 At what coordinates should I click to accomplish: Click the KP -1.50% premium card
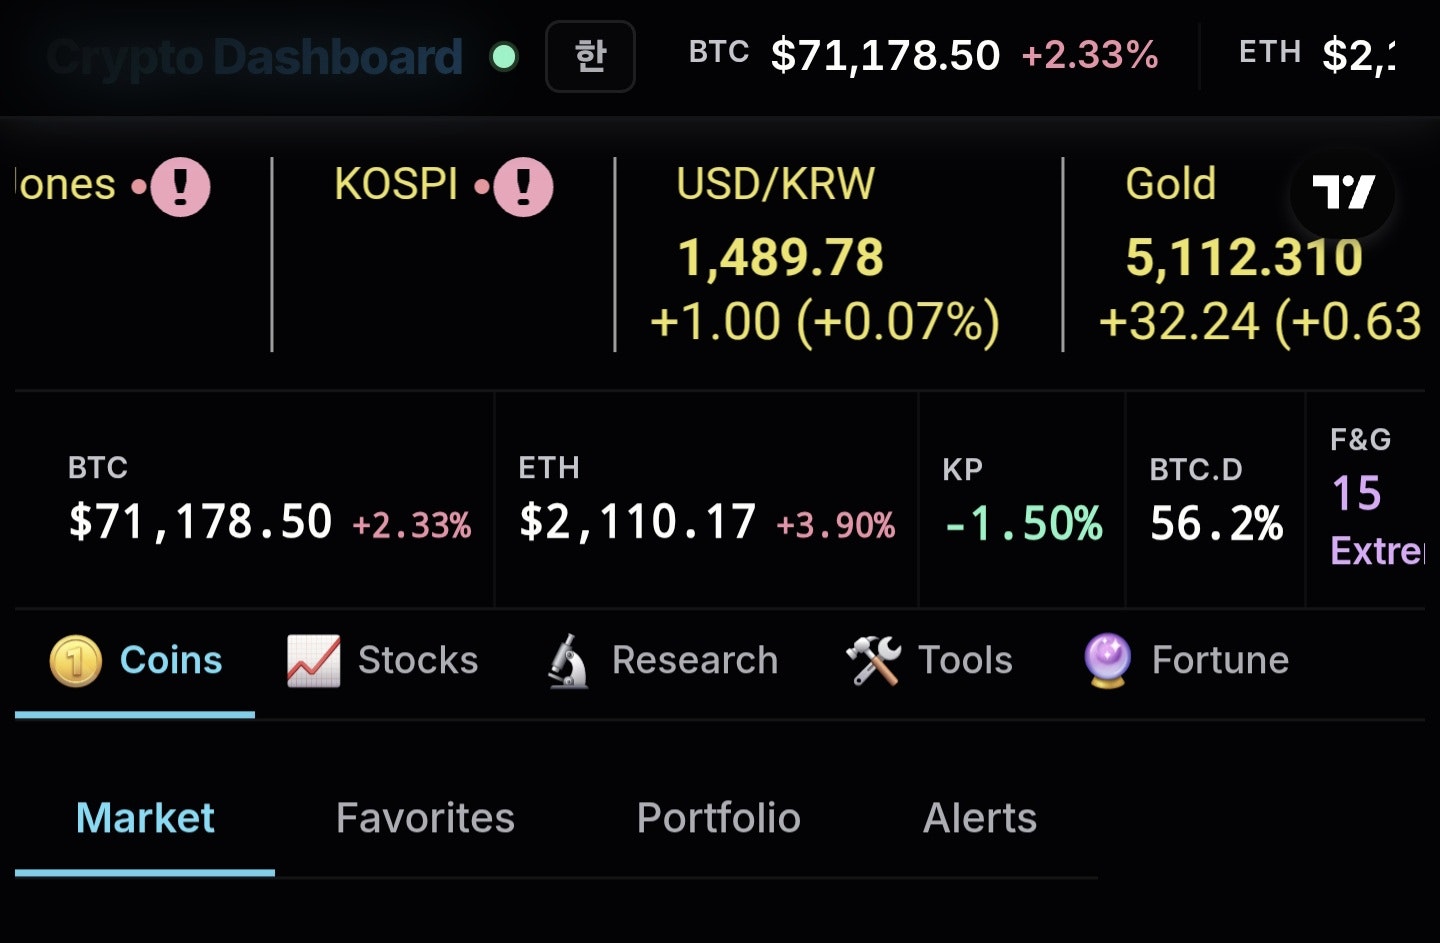1020,500
